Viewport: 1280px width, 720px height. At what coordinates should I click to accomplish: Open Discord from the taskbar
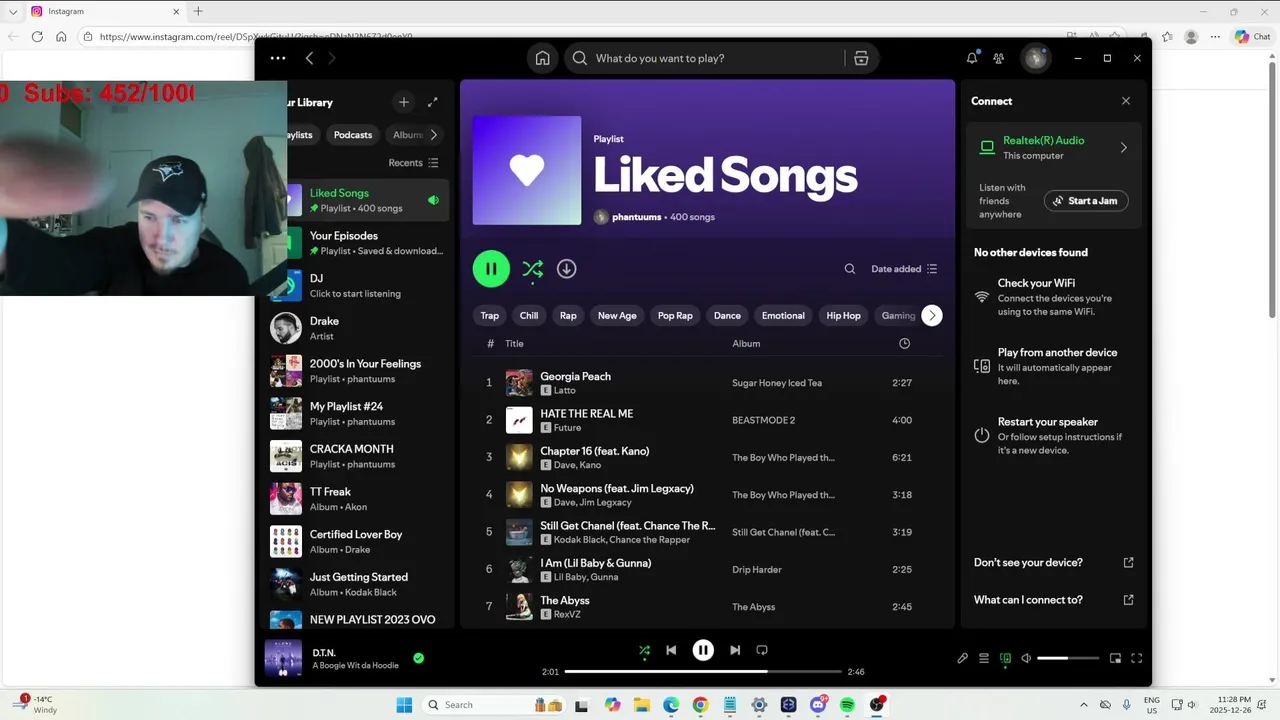point(818,705)
